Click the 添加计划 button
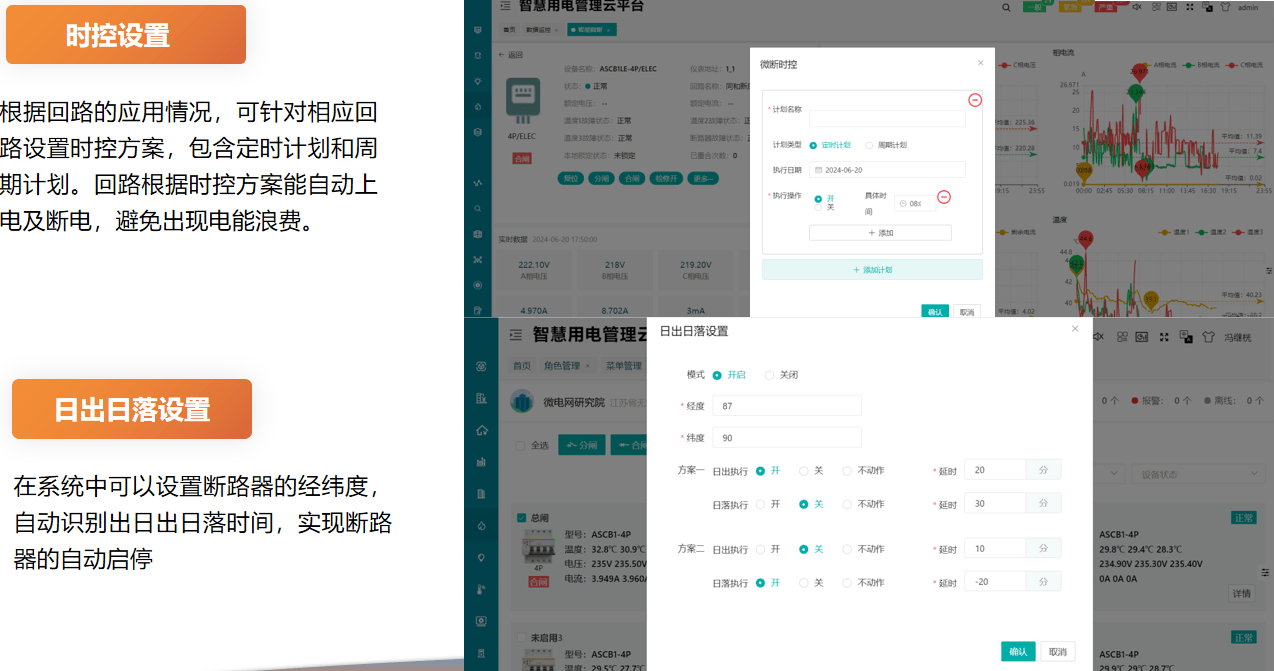The image size is (1274, 671). 872,270
